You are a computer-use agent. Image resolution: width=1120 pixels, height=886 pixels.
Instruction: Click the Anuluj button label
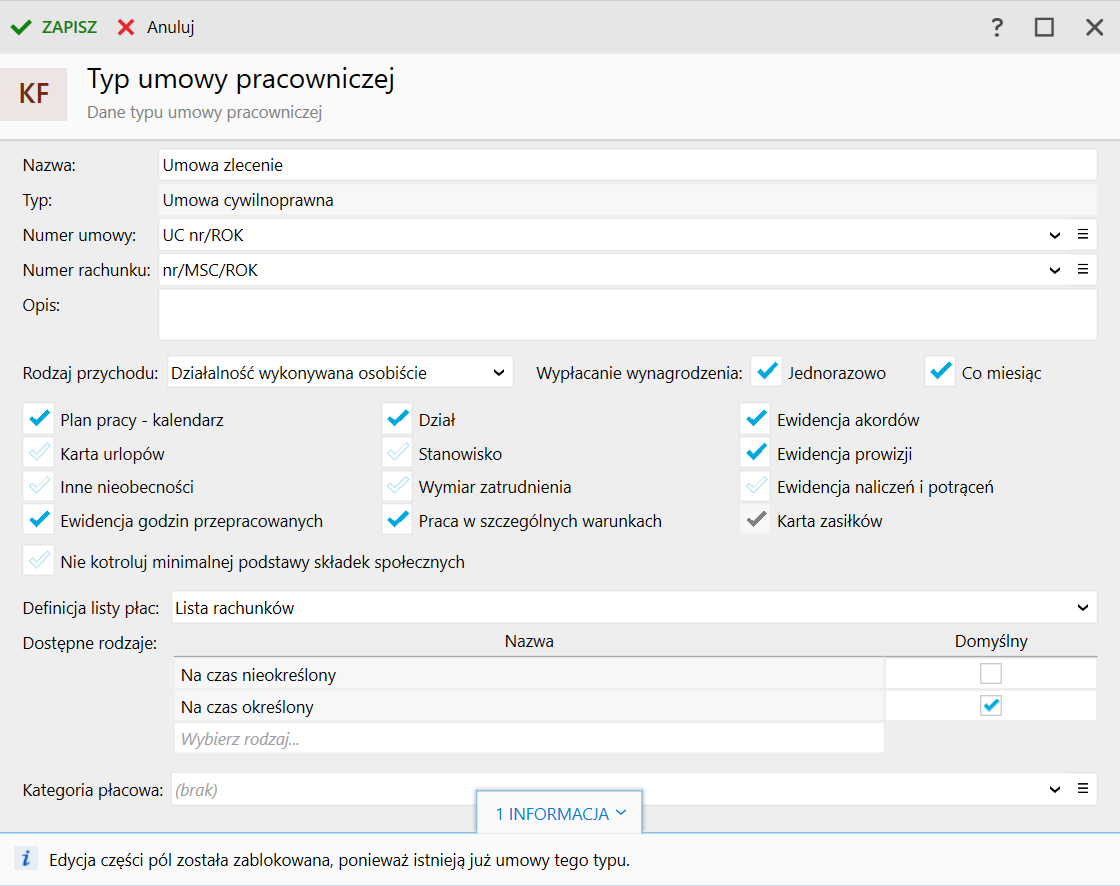[x=170, y=28]
